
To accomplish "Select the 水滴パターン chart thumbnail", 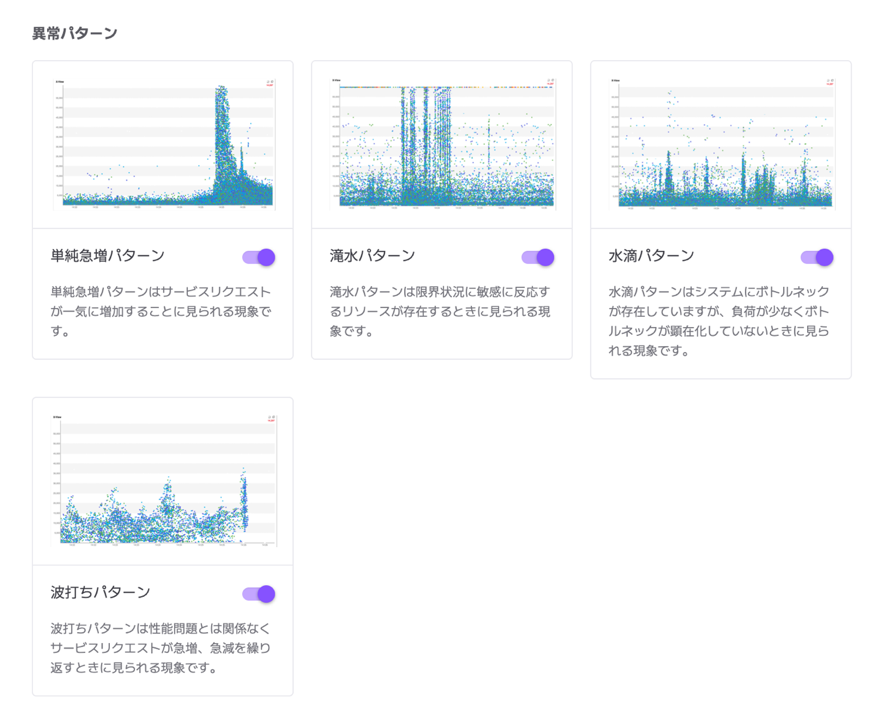I will (721, 144).
